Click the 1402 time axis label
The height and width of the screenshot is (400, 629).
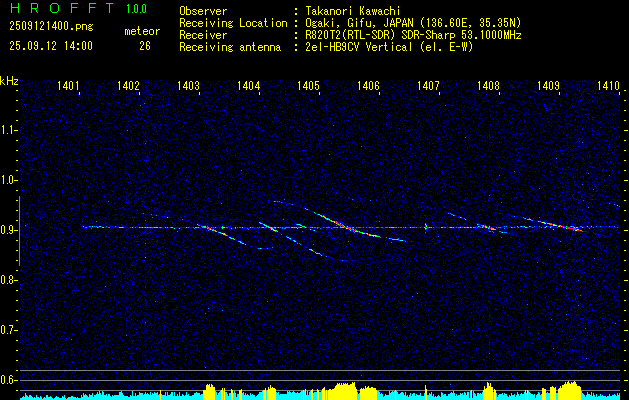click(x=128, y=85)
